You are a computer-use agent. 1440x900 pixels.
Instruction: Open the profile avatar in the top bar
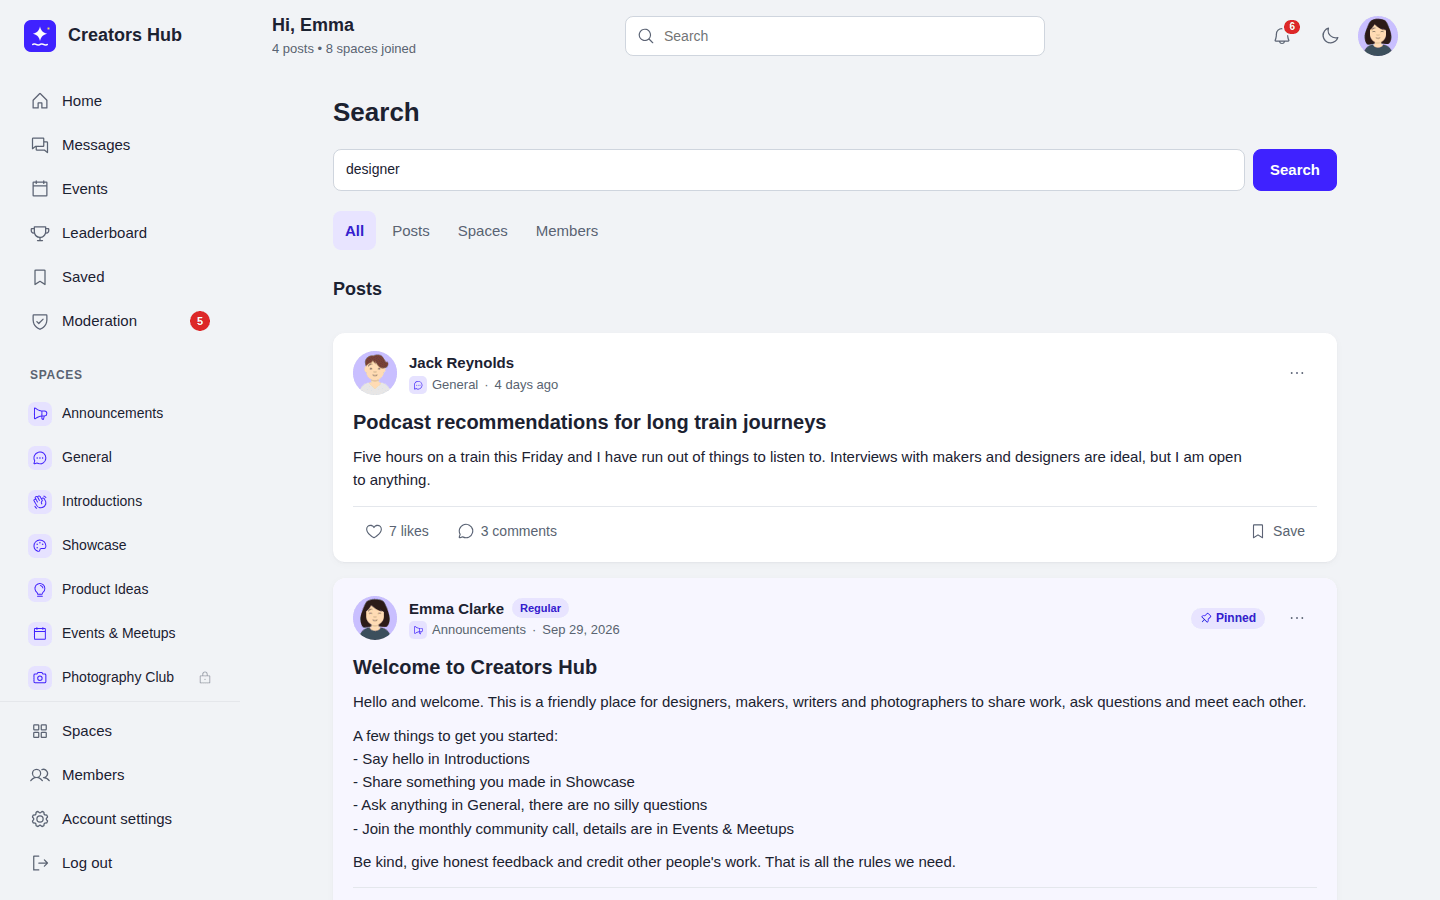(x=1378, y=36)
